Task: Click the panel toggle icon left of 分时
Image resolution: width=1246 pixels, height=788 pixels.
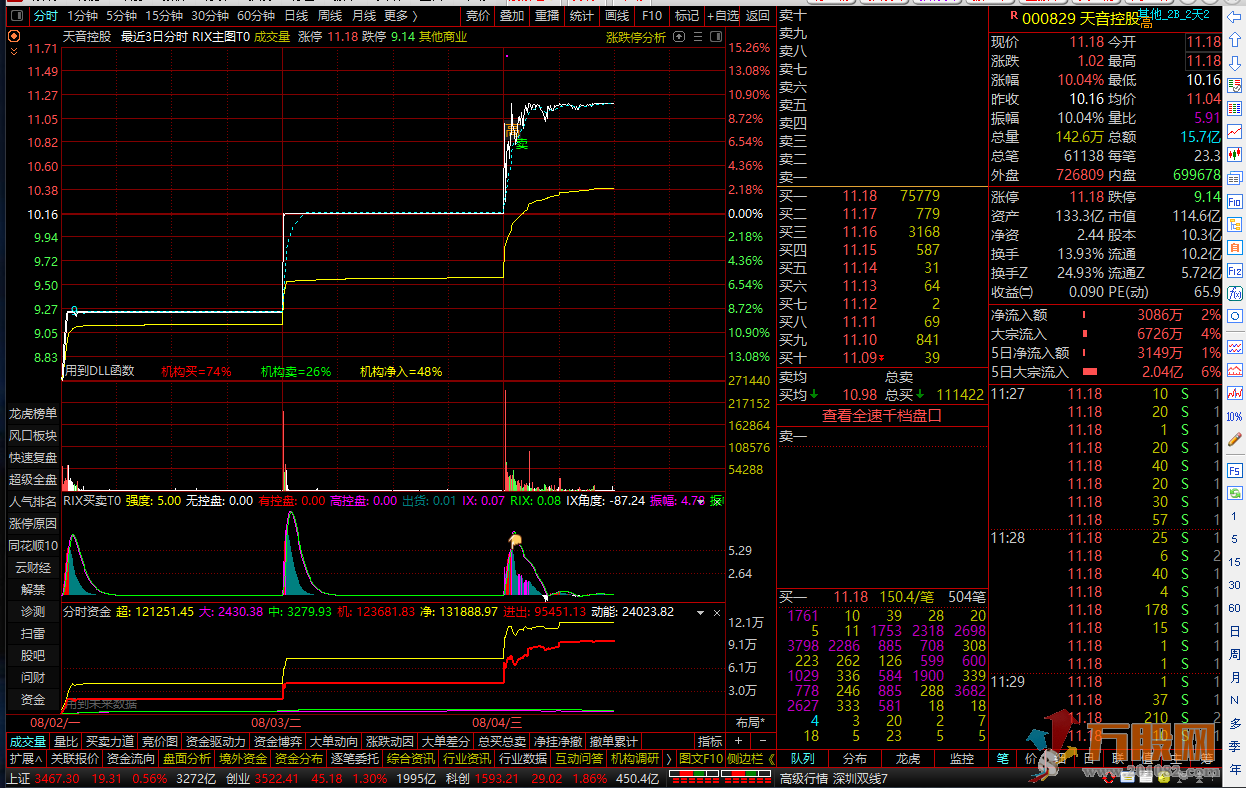Action: click(16, 16)
